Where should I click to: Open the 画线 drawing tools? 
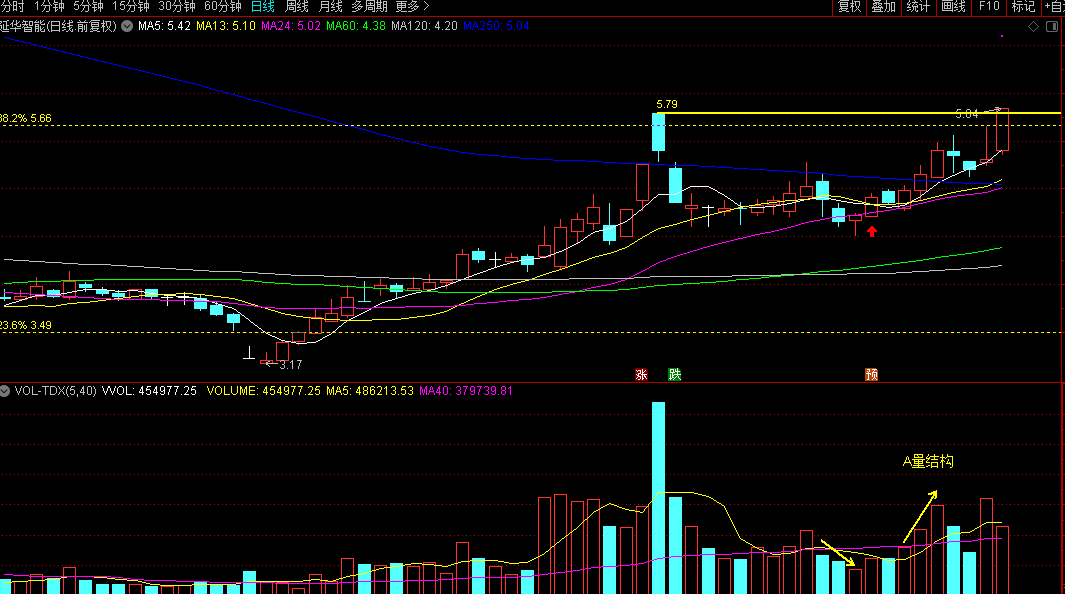pyautogui.click(x=953, y=6)
